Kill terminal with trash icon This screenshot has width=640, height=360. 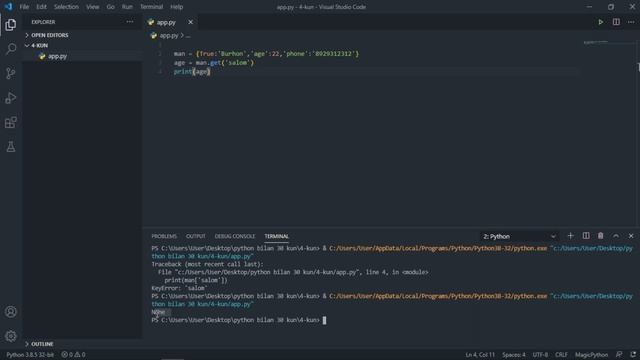click(x=600, y=236)
